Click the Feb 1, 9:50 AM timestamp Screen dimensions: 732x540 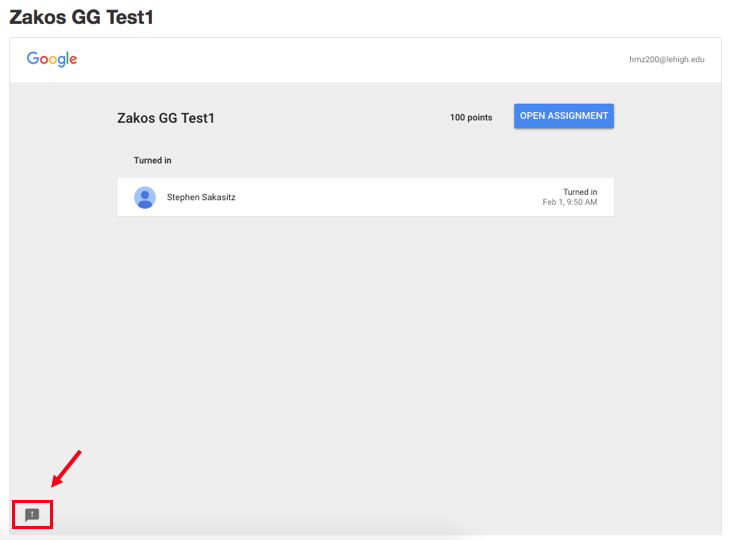pyautogui.click(x=570, y=202)
